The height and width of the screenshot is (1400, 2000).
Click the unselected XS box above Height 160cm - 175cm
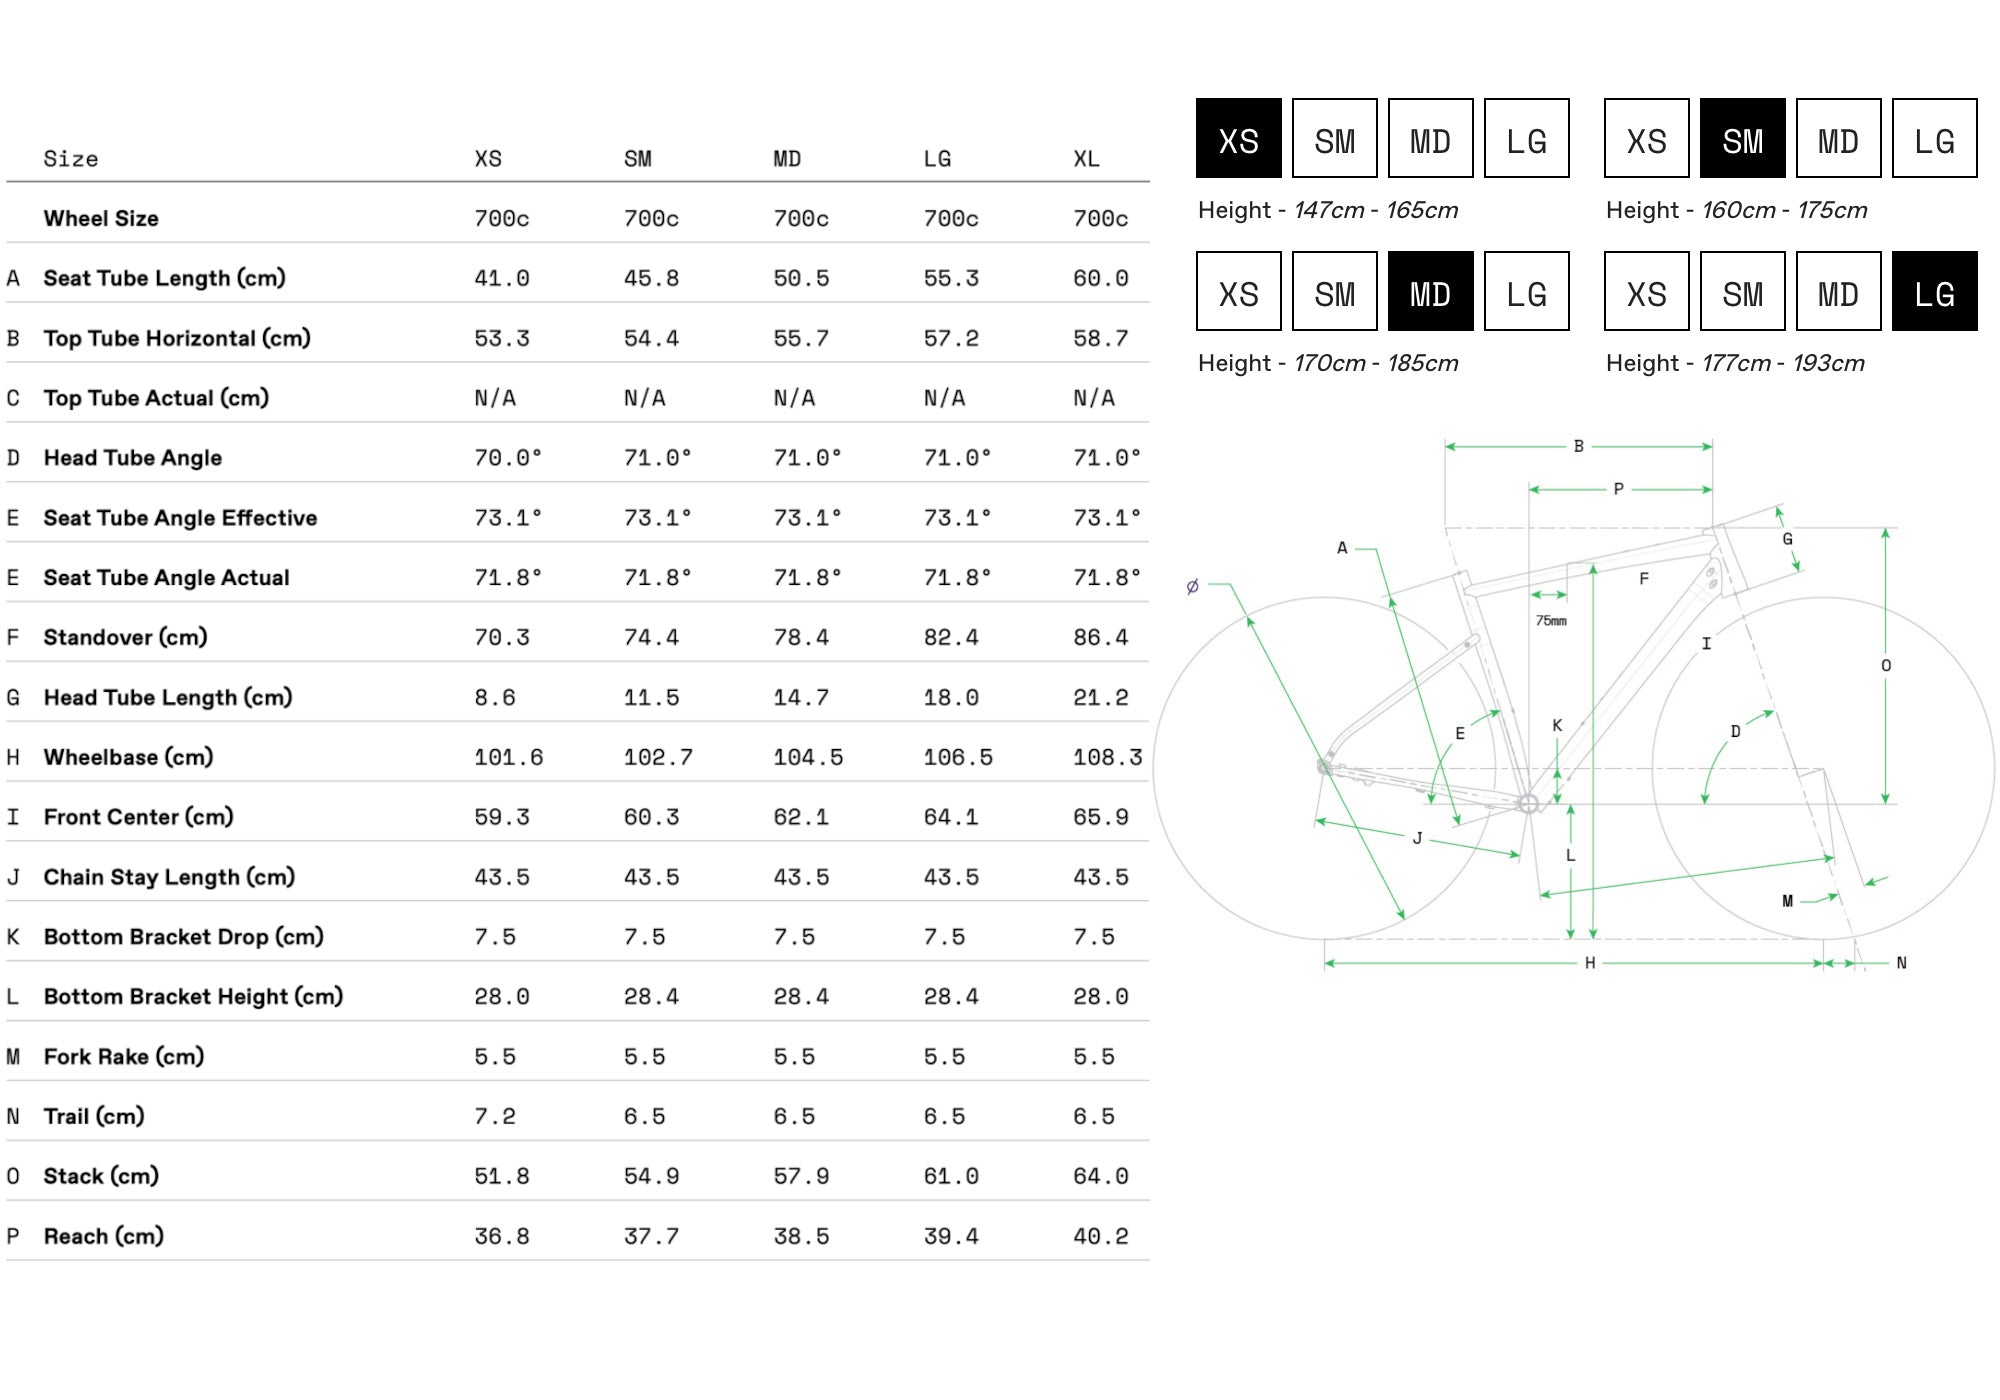[1646, 139]
